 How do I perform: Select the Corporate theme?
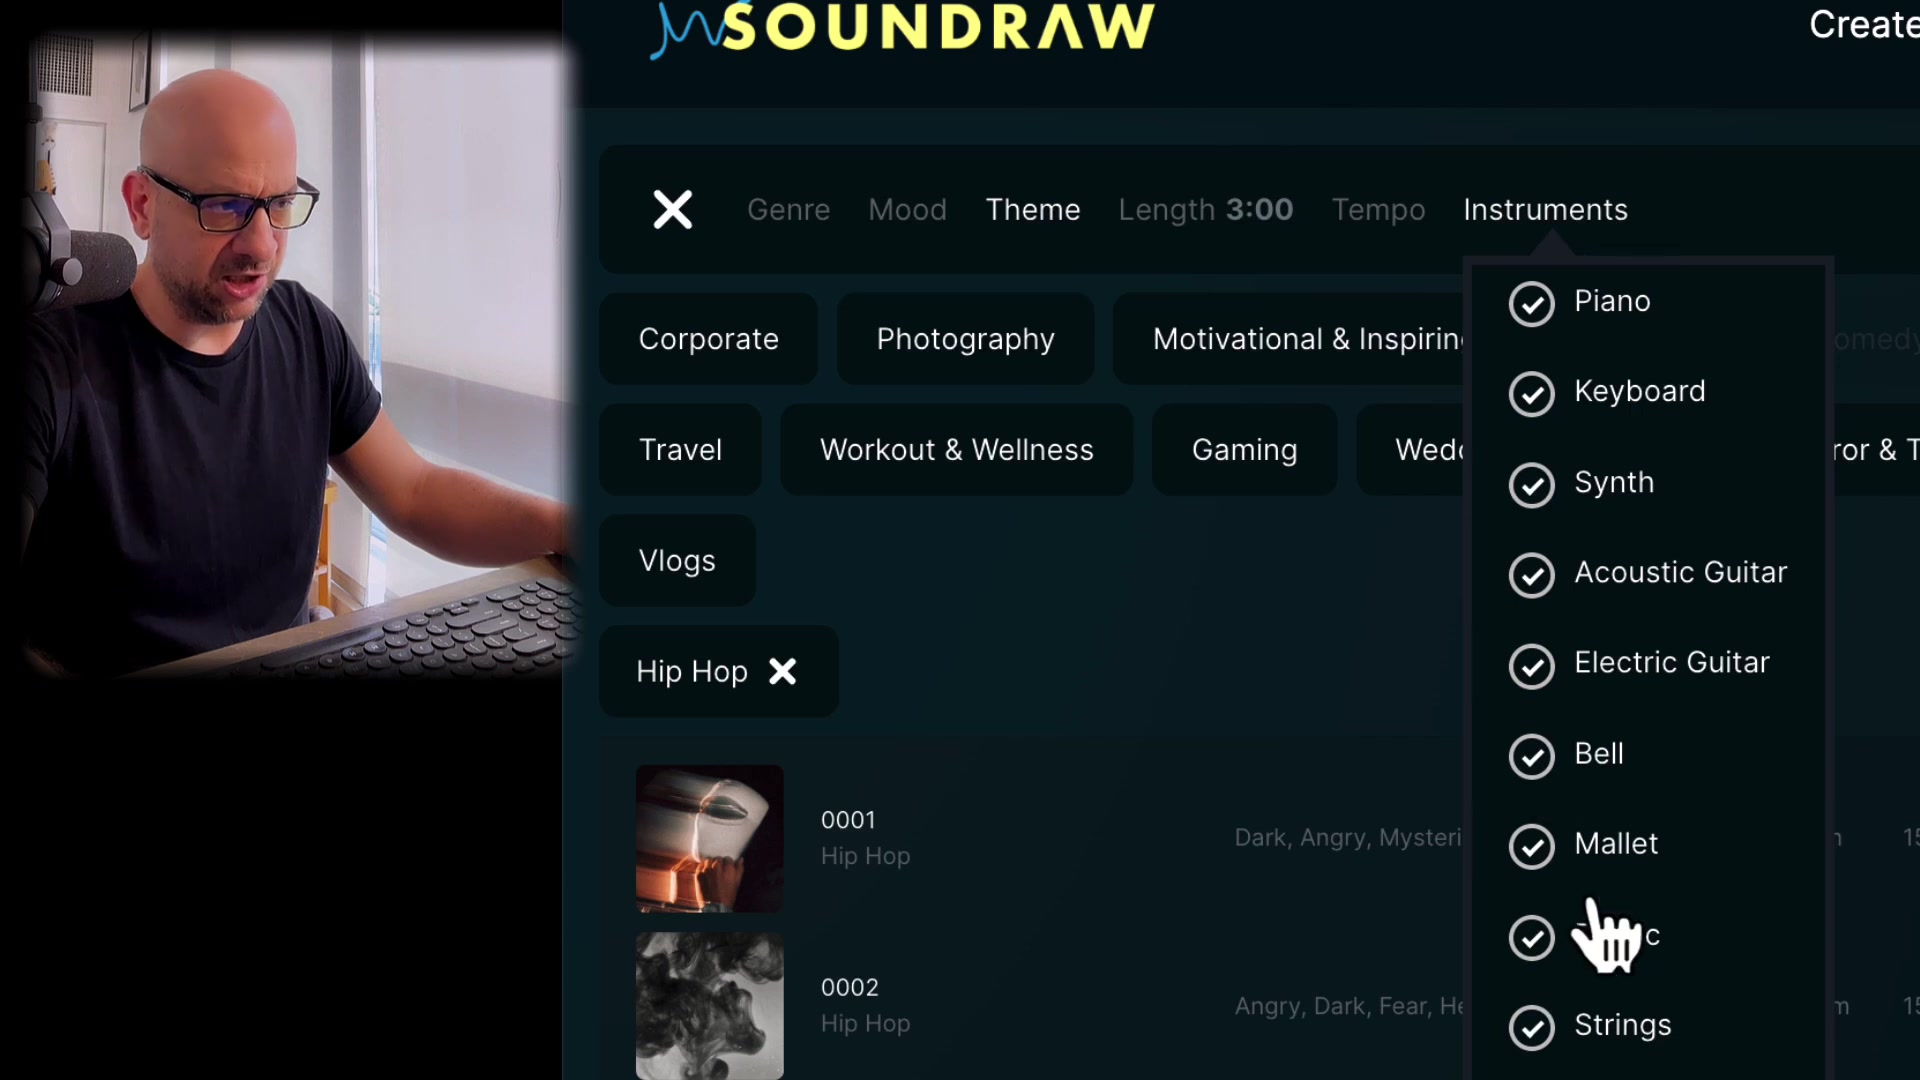[x=708, y=339]
